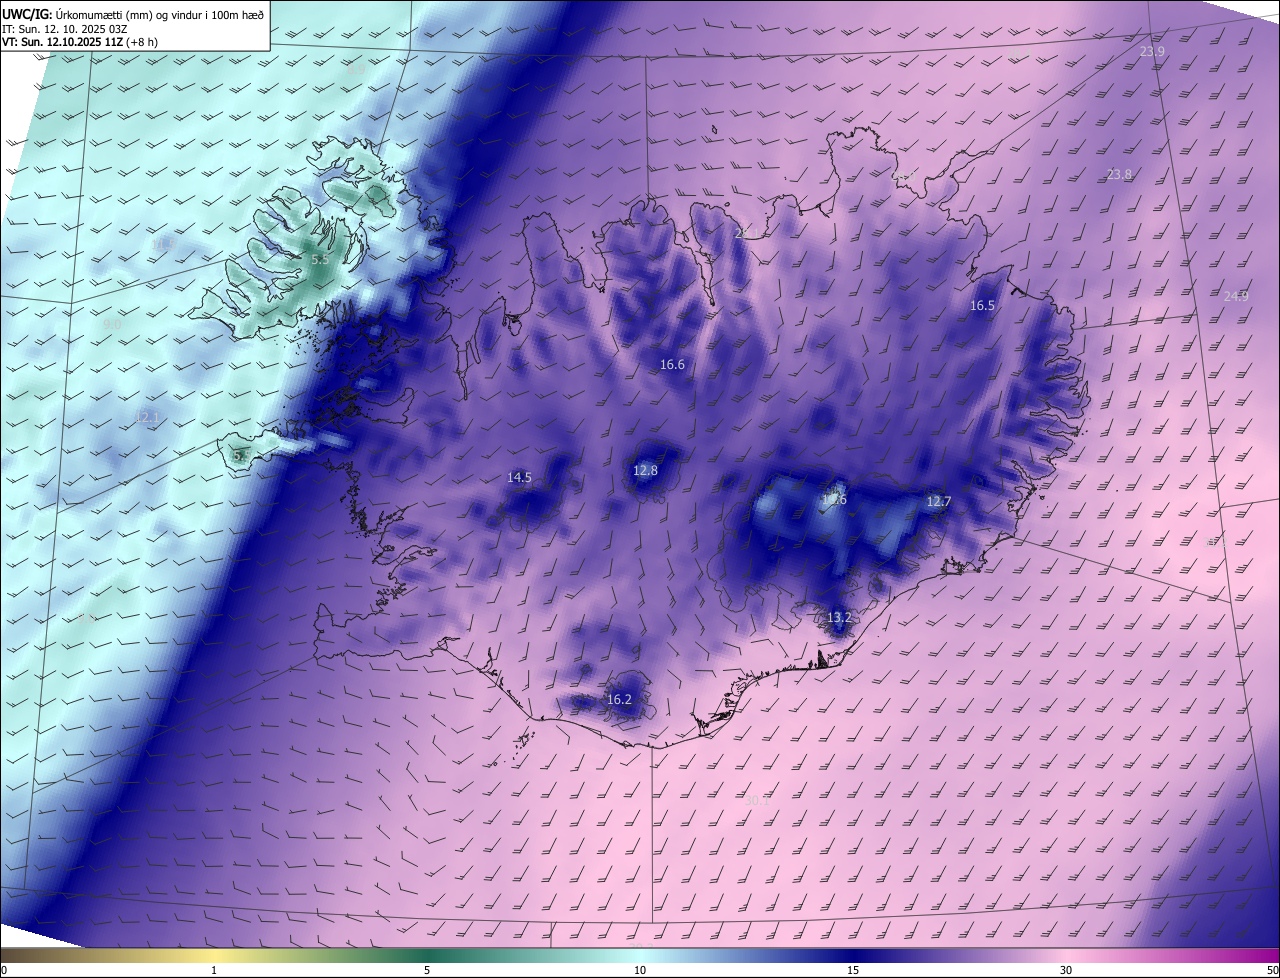Click the title "Úrkomumætti (mm) og vindur í 100m hæð"

pos(158,14)
